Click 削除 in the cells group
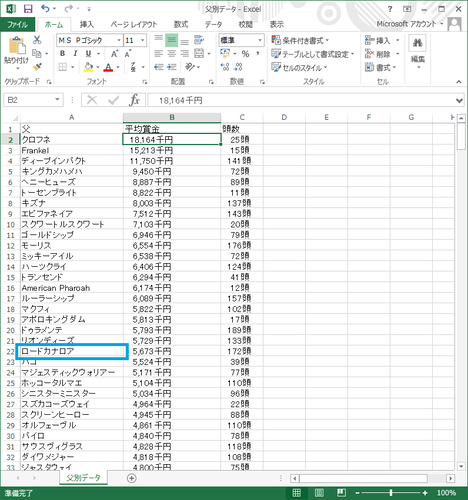The height and width of the screenshot is (500, 468). tap(382, 54)
